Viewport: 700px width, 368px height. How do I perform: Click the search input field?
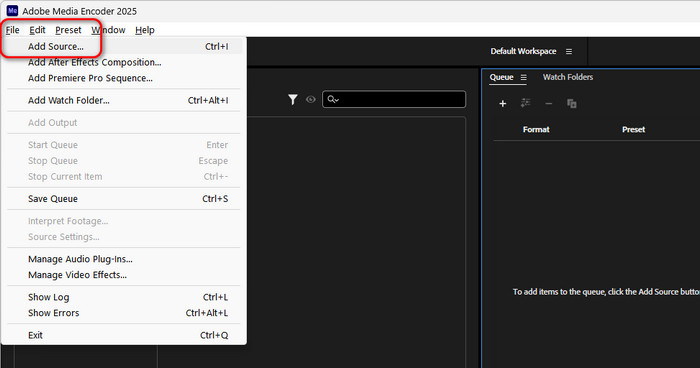[394, 99]
